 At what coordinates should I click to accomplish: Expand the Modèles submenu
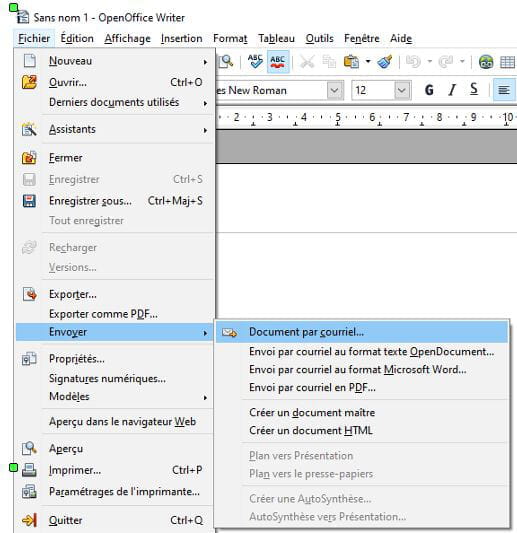(205, 398)
